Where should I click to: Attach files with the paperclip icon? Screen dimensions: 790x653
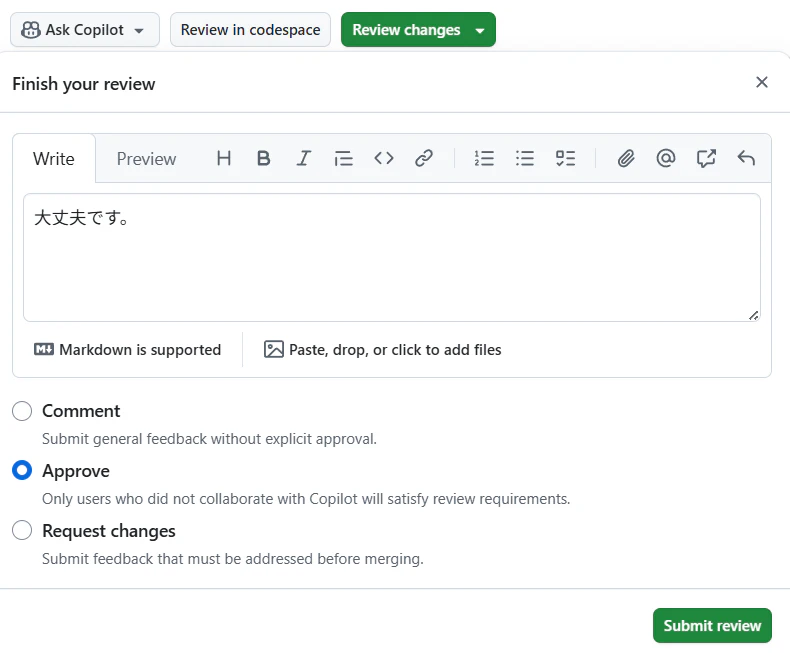pos(626,159)
